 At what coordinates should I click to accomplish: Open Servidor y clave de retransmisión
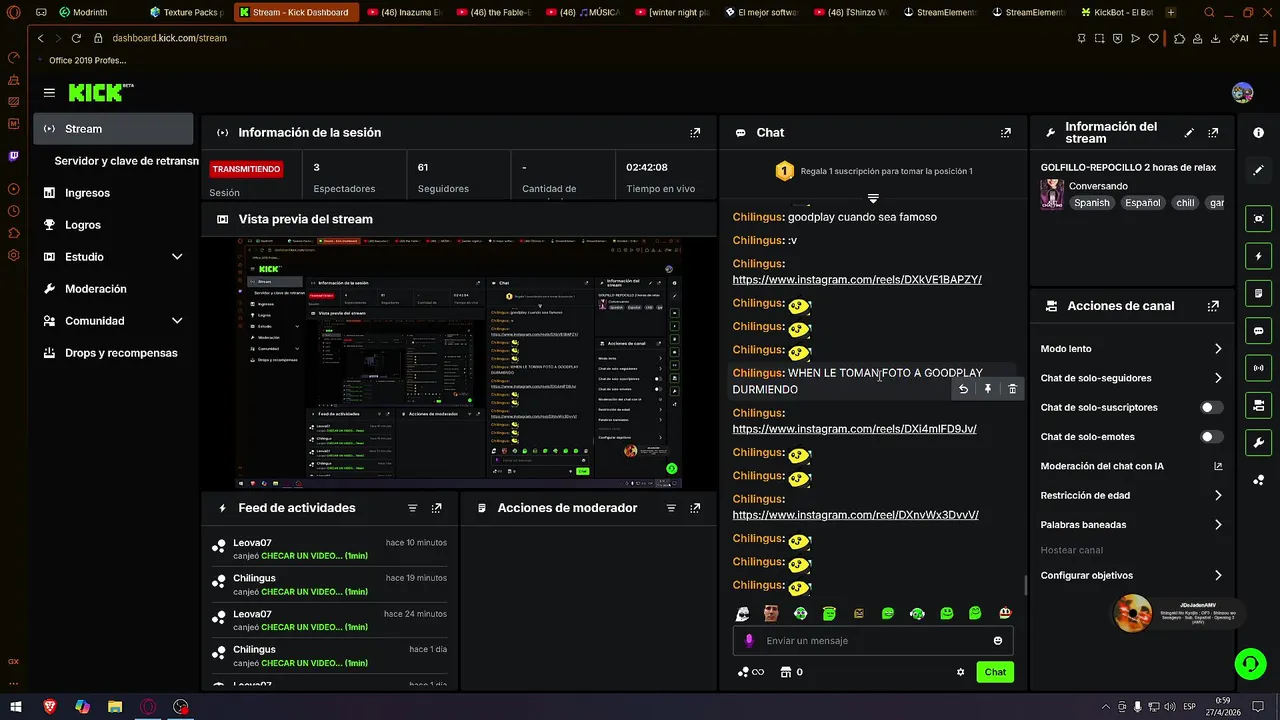tap(126, 161)
